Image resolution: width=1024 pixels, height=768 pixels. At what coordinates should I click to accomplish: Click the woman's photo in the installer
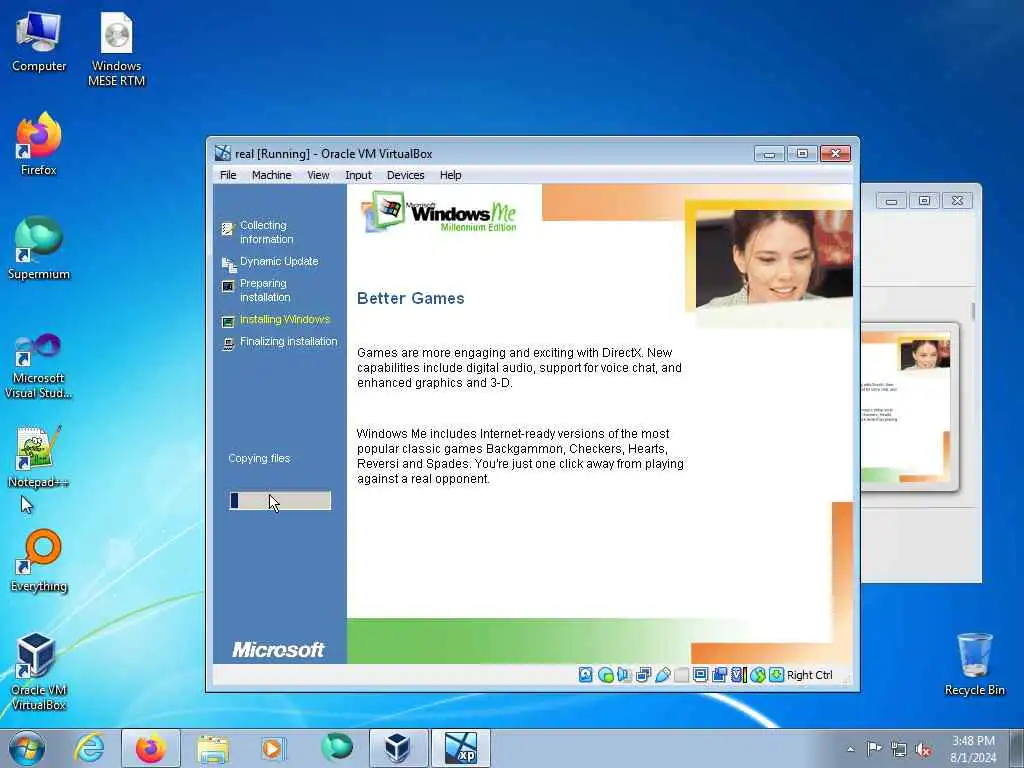774,259
